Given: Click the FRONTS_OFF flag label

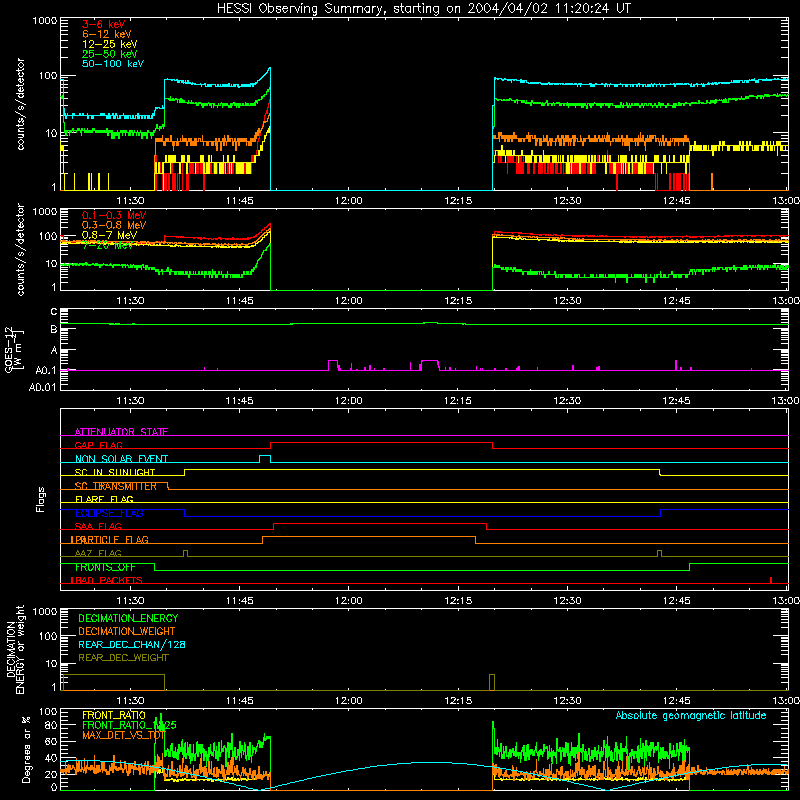Looking at the screenshot, I should point(105,567).
